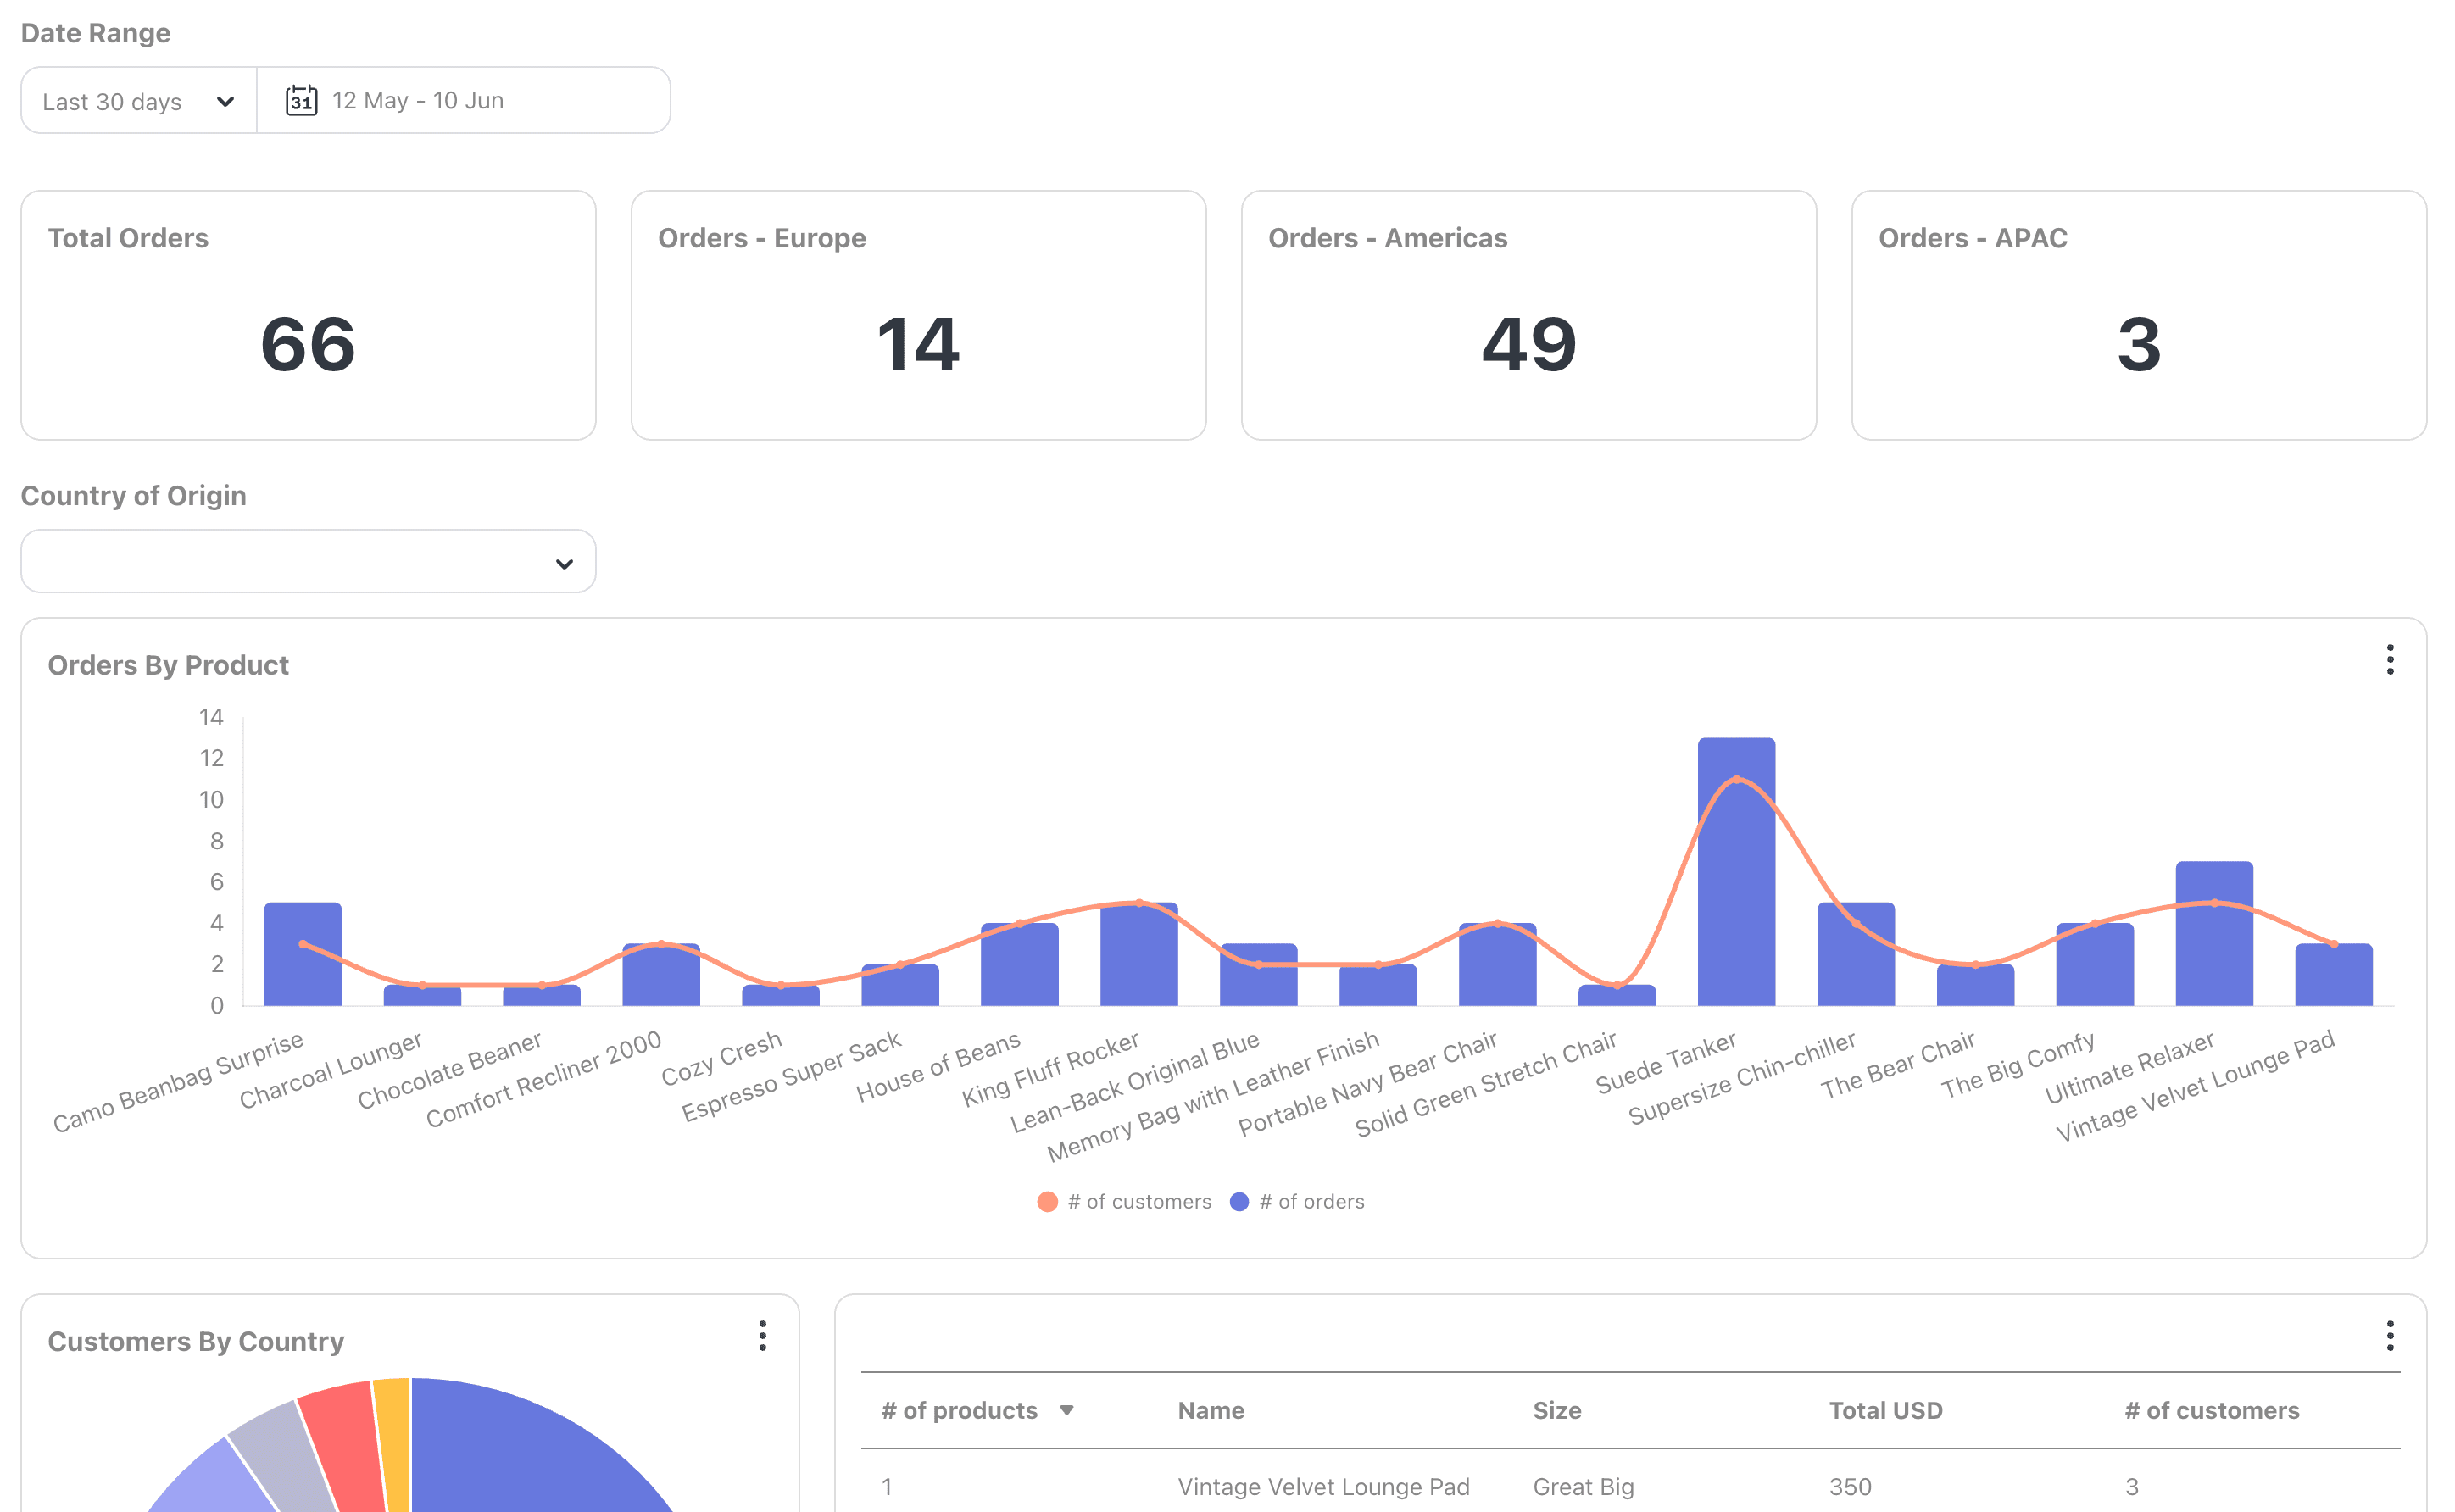Viewport: 2455px width, 1512px height.
Task: Click the Orders - APAC value 3
Action: coord(2138,344)
